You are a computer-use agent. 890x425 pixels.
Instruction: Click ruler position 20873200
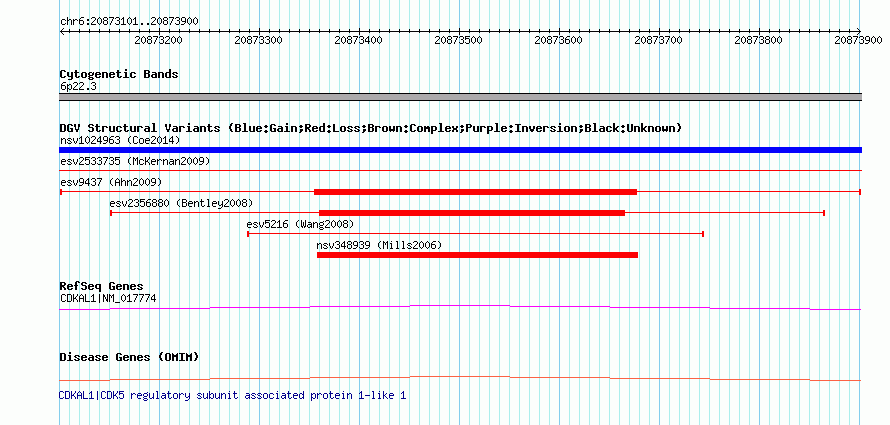click(158, 40)
